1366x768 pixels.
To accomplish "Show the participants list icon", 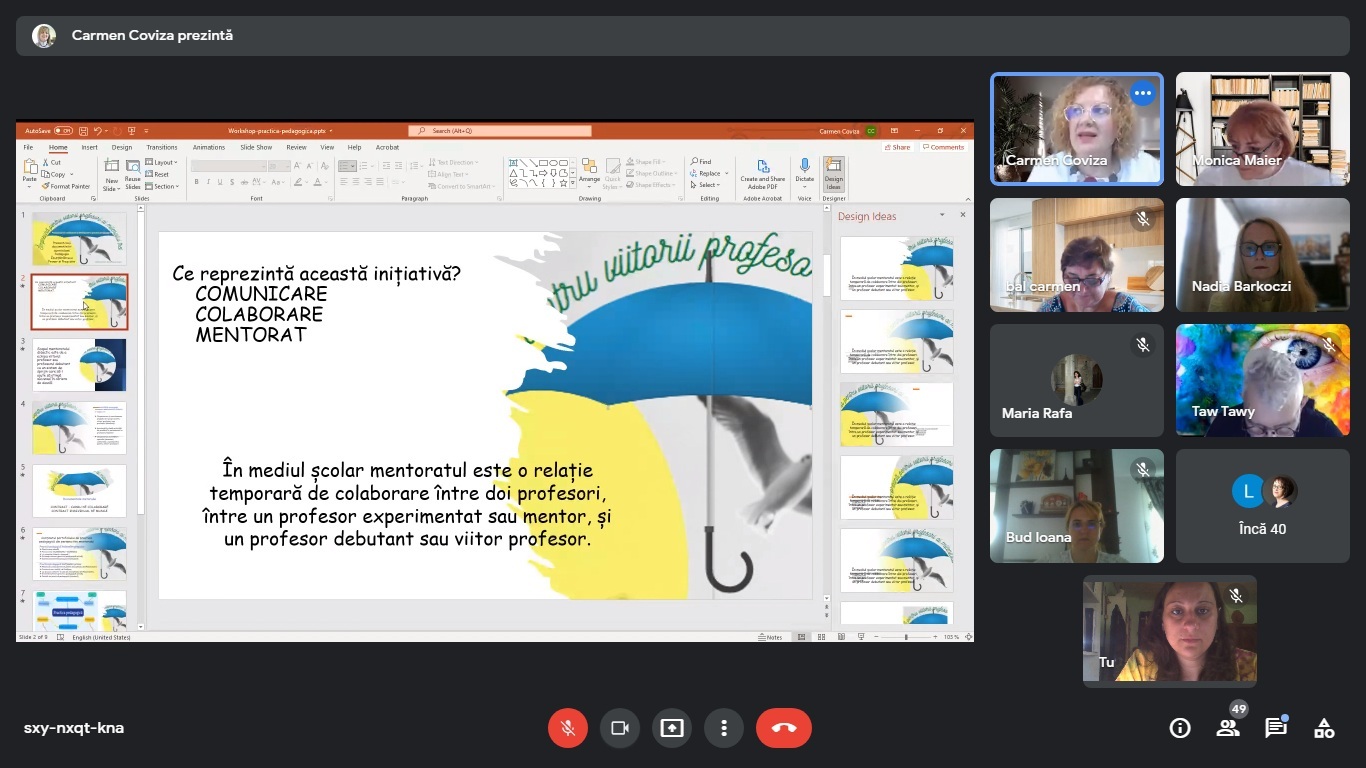I will click(1228, 728).
